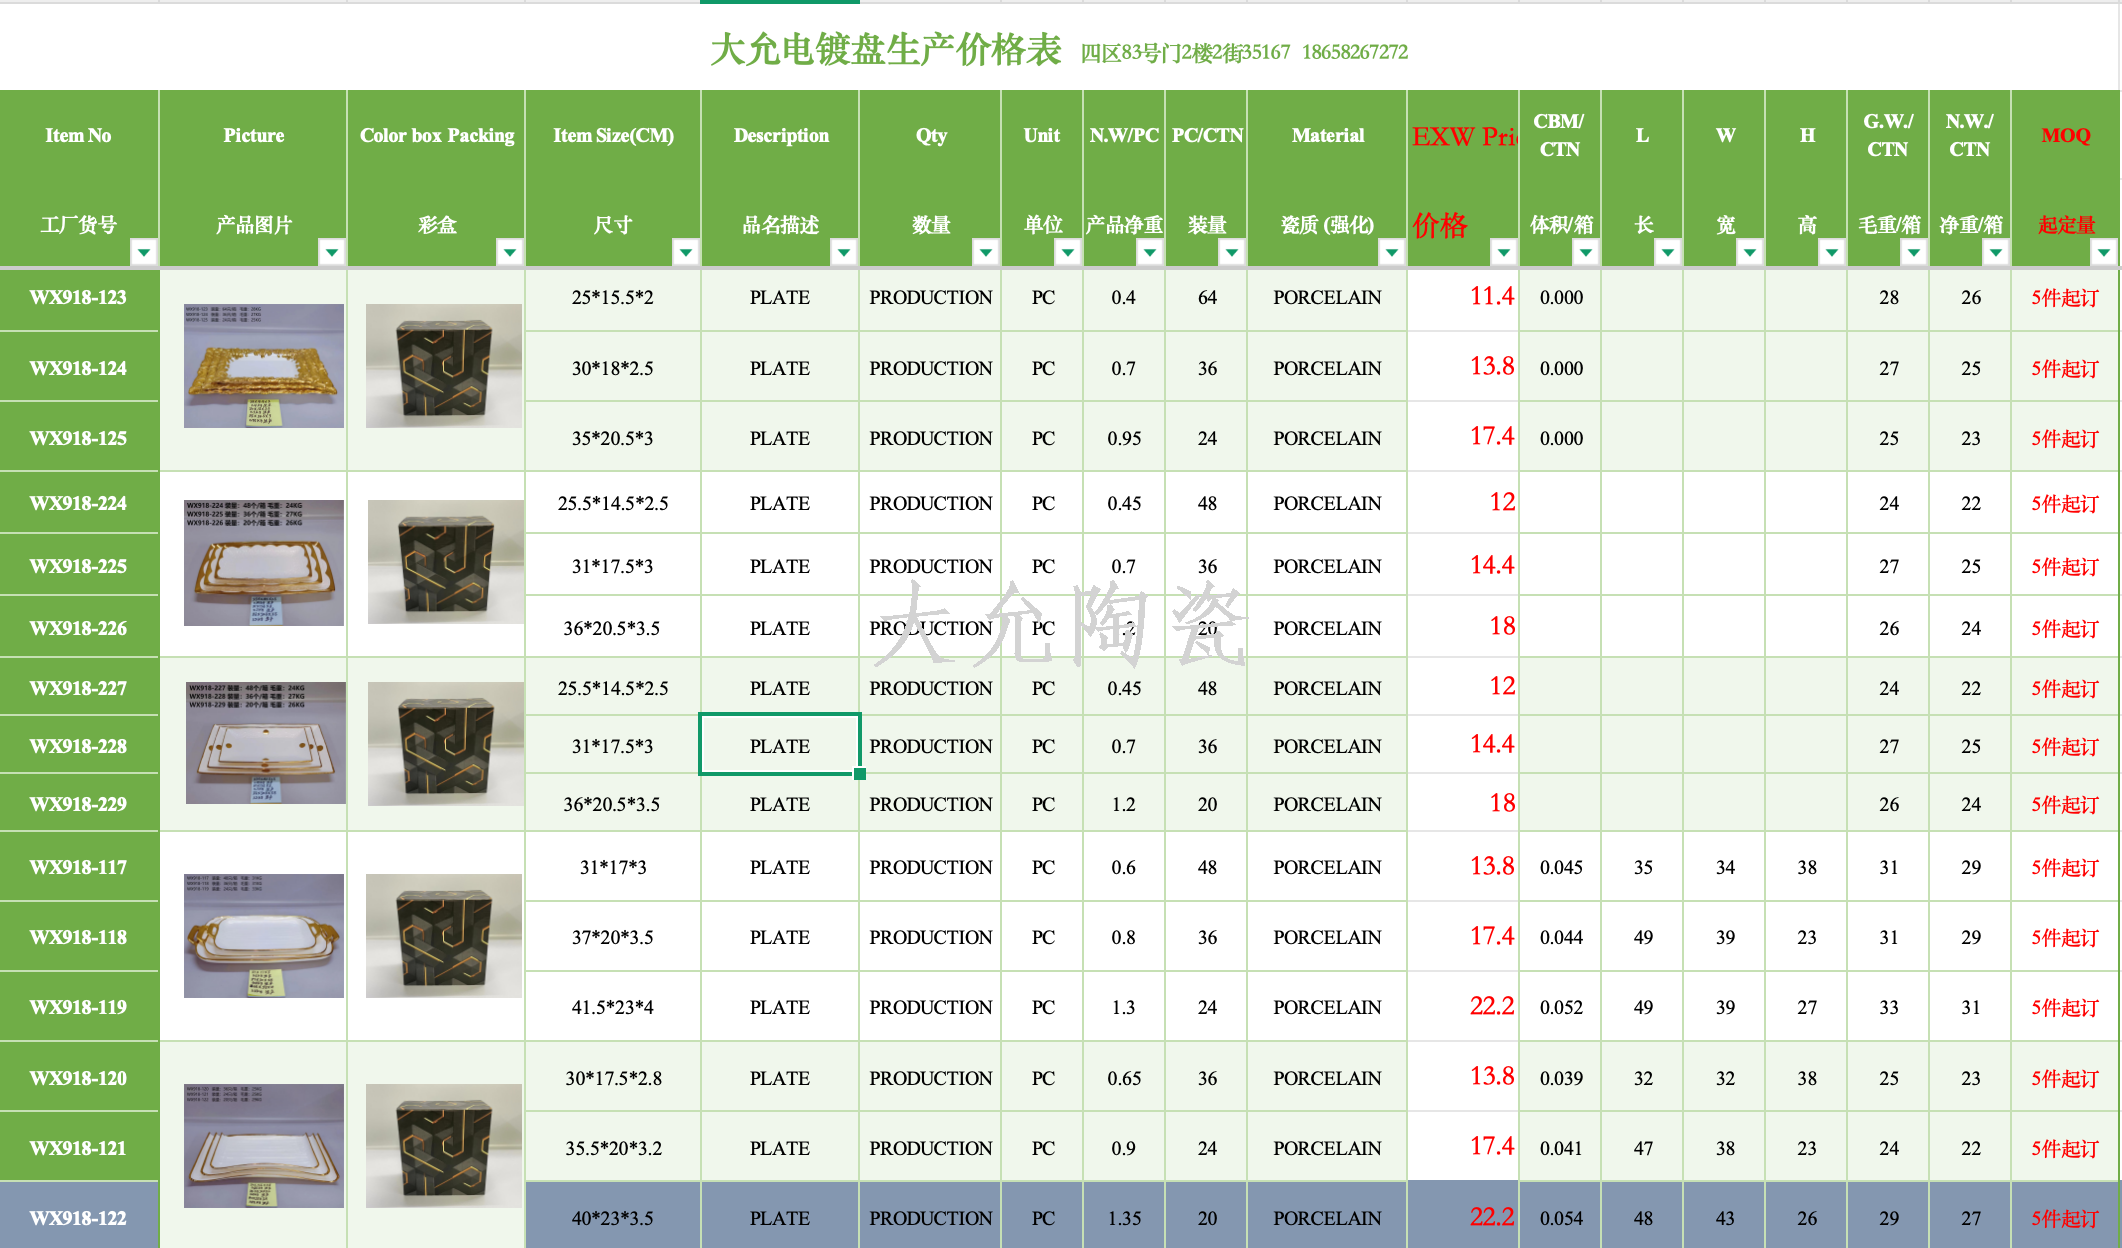Click the WX918-227 product picture
Viewport: 2122px width, 1248px height.
(x=265, y=743)
